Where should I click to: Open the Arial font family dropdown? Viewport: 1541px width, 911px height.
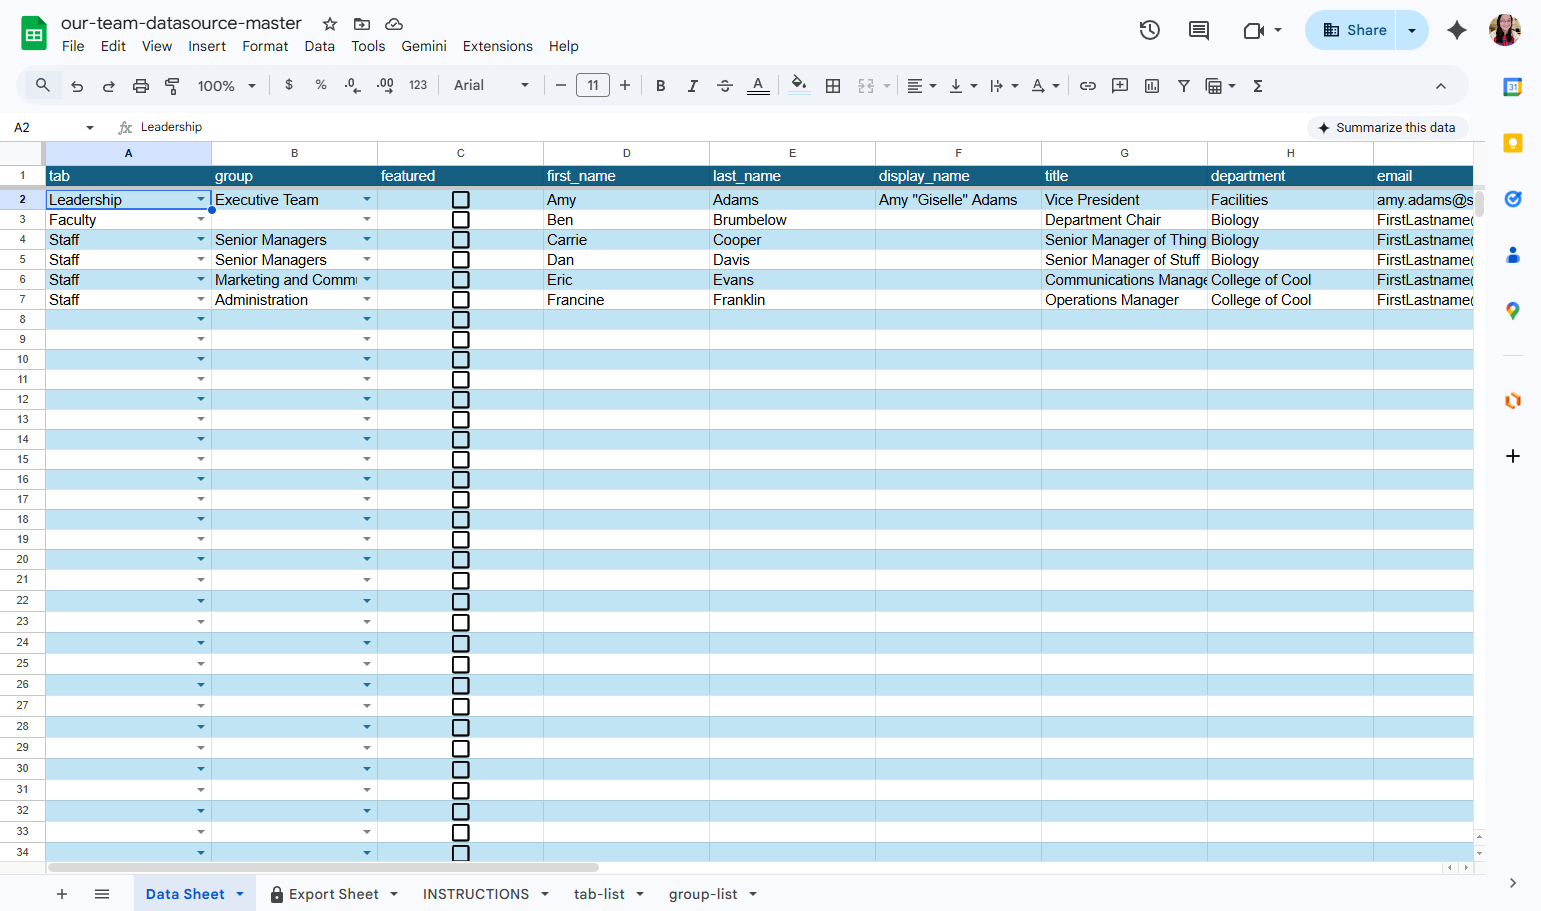click(x=491, y=86)
